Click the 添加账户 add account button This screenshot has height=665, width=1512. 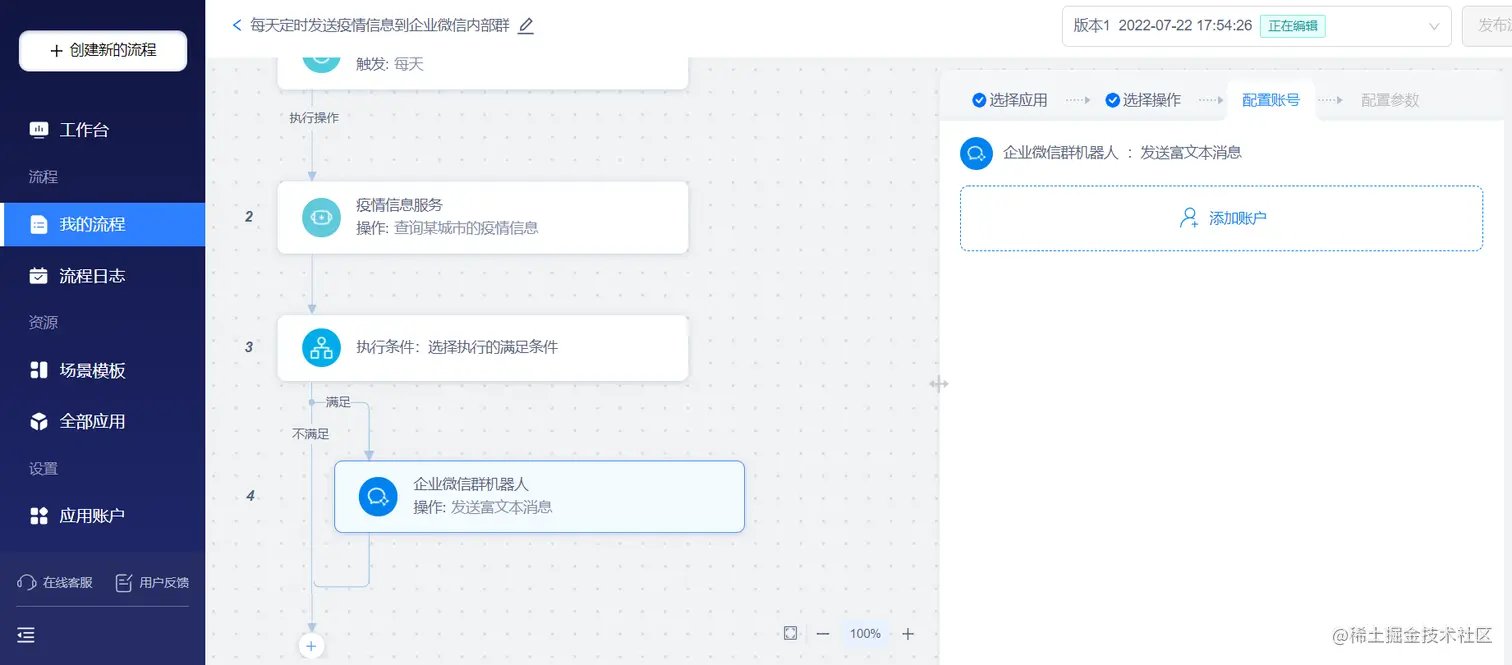(1221, 218)
